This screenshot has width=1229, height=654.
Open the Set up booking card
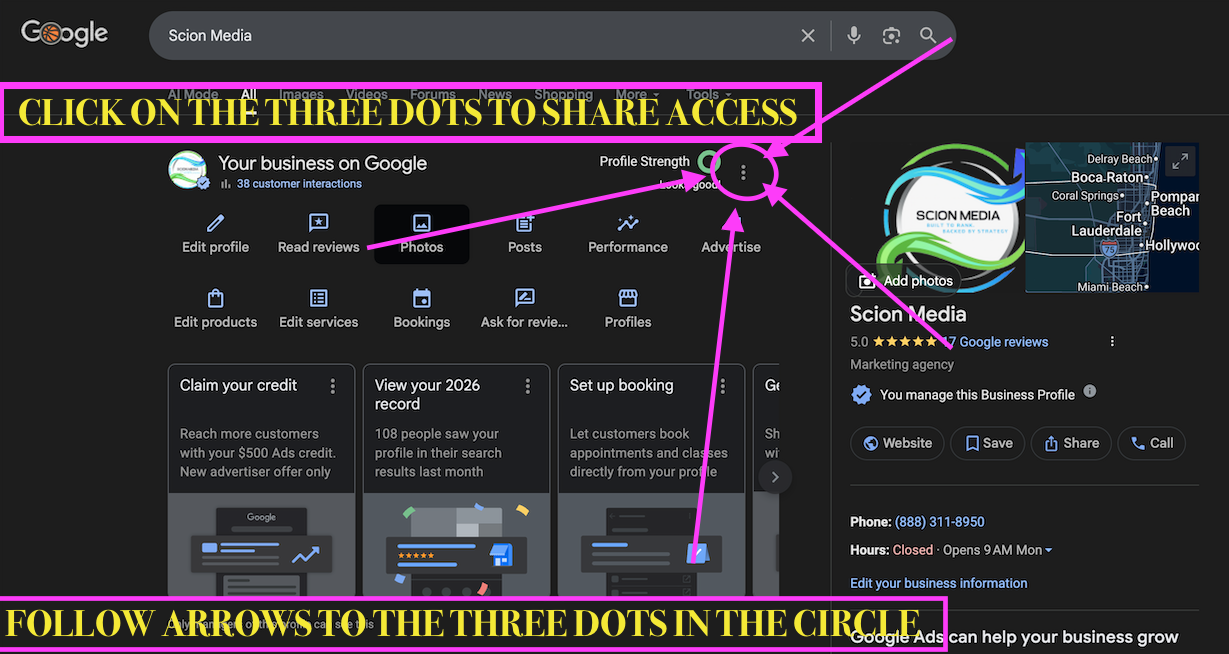[x=651, y=481]
